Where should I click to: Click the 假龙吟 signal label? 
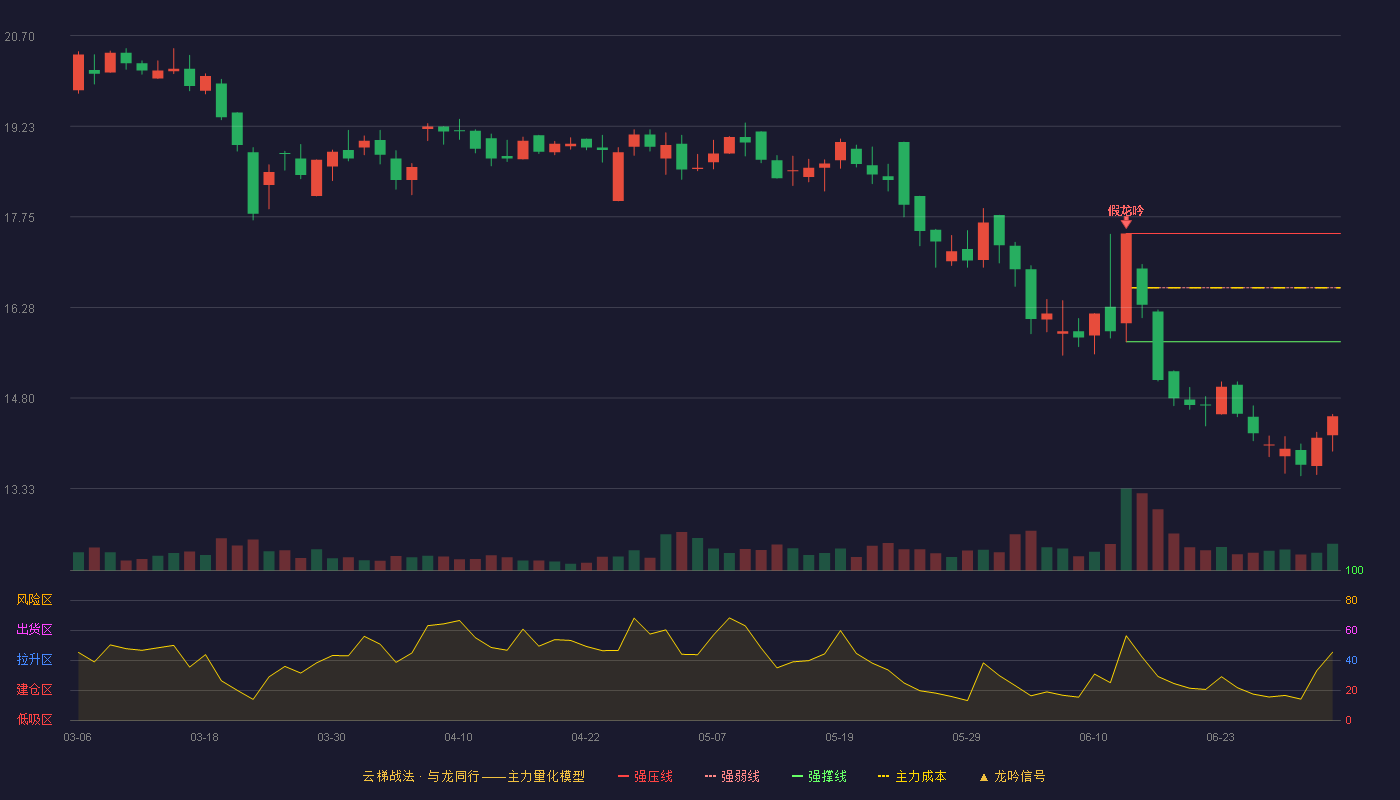(x=1126, y=210)
